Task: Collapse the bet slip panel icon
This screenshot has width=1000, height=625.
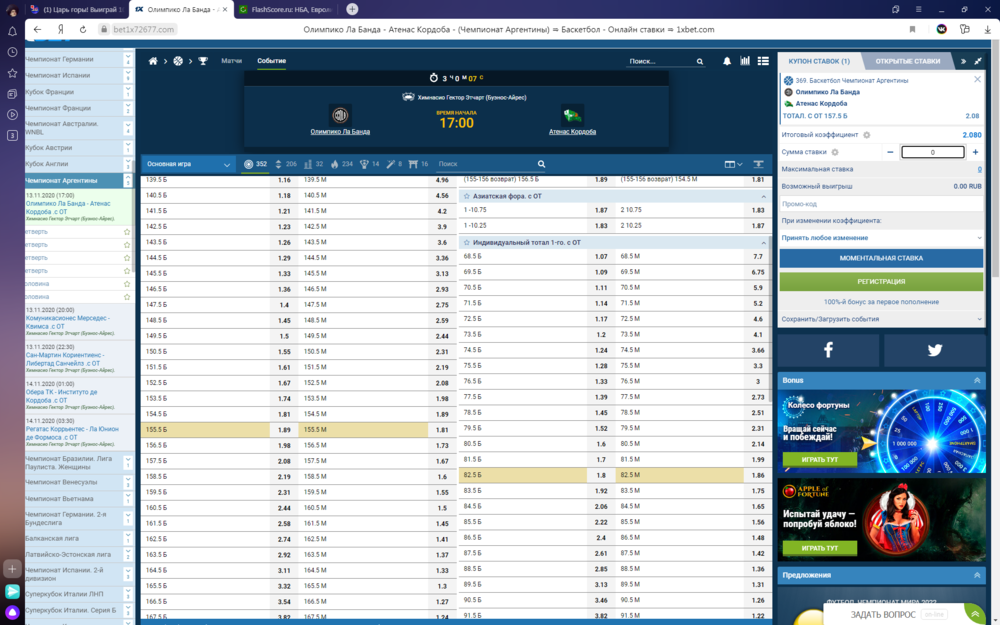Action: click(x=978, y=61)
